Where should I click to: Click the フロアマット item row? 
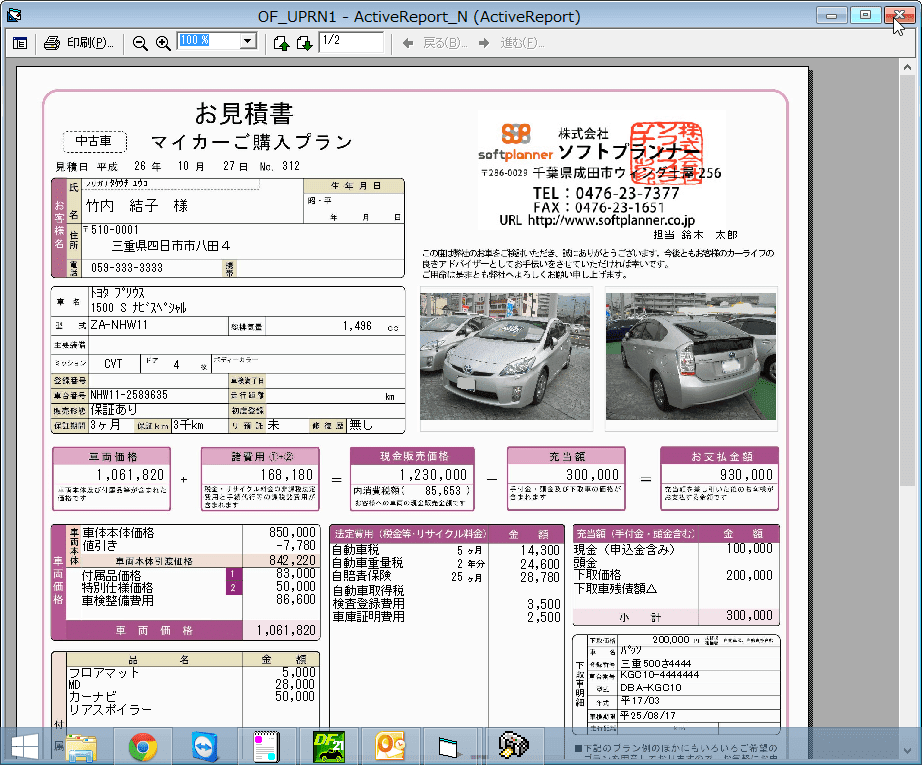192,673
